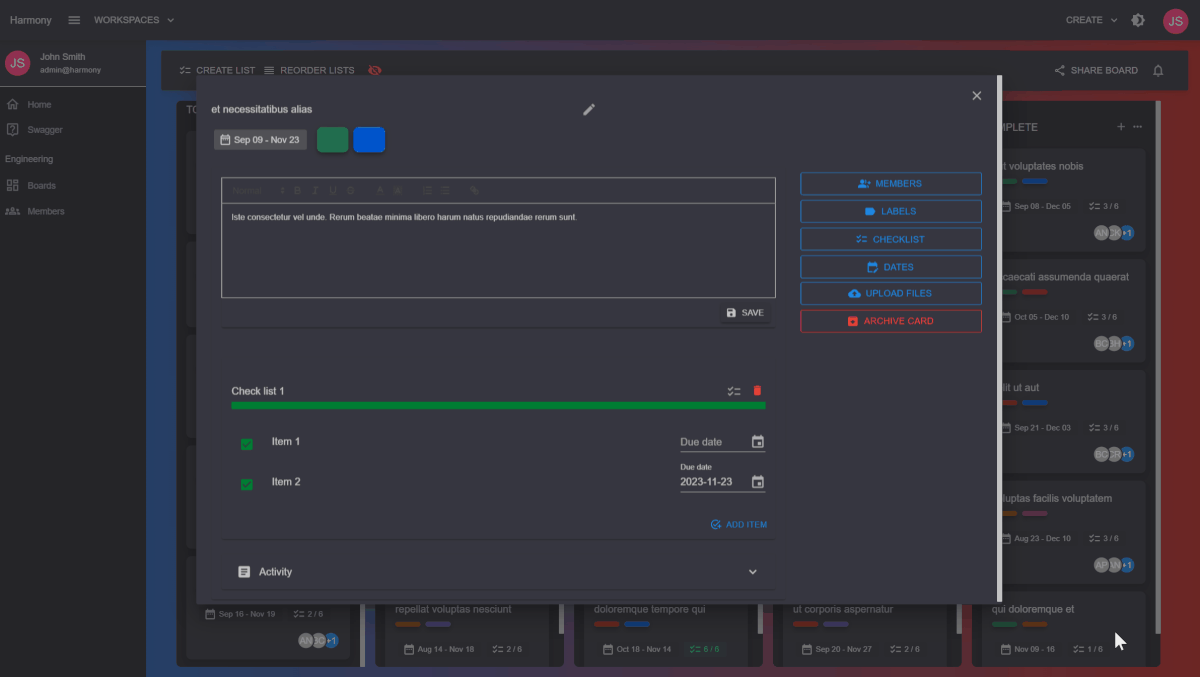Open calendar picker for Item 1 due date
This screenshot has width=1200, height=677.
758,442
